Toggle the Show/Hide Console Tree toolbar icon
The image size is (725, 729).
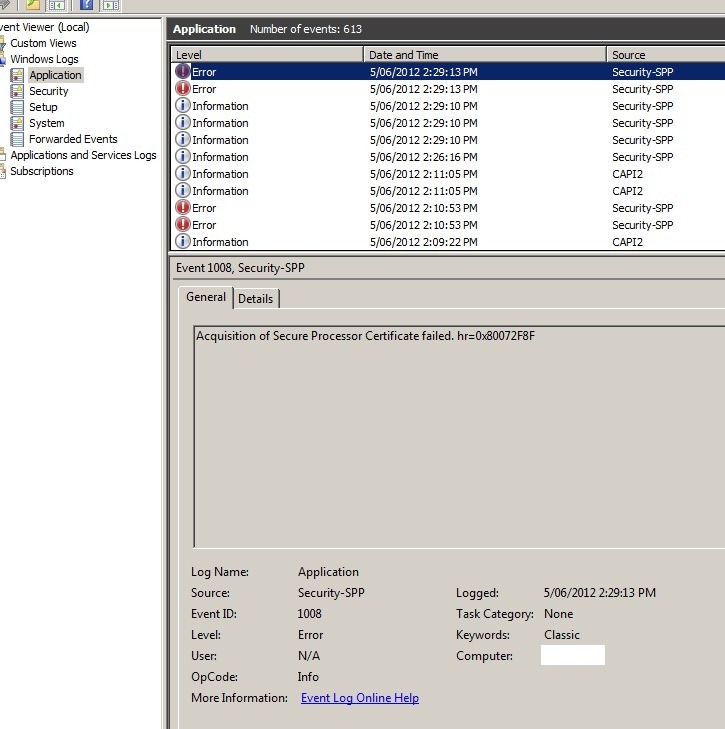pyautogui.click(x=58, y=5)
